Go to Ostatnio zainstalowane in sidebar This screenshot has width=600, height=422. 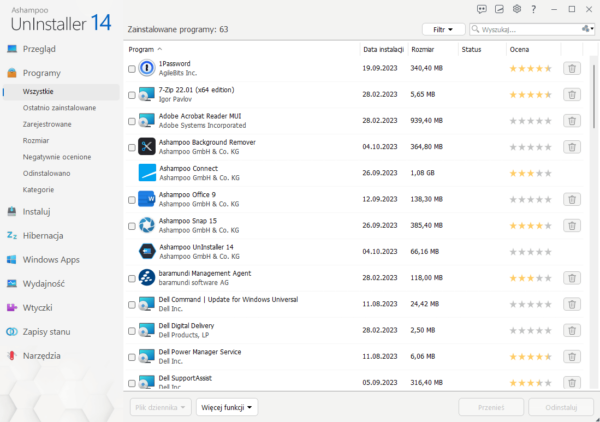[59, 108]
